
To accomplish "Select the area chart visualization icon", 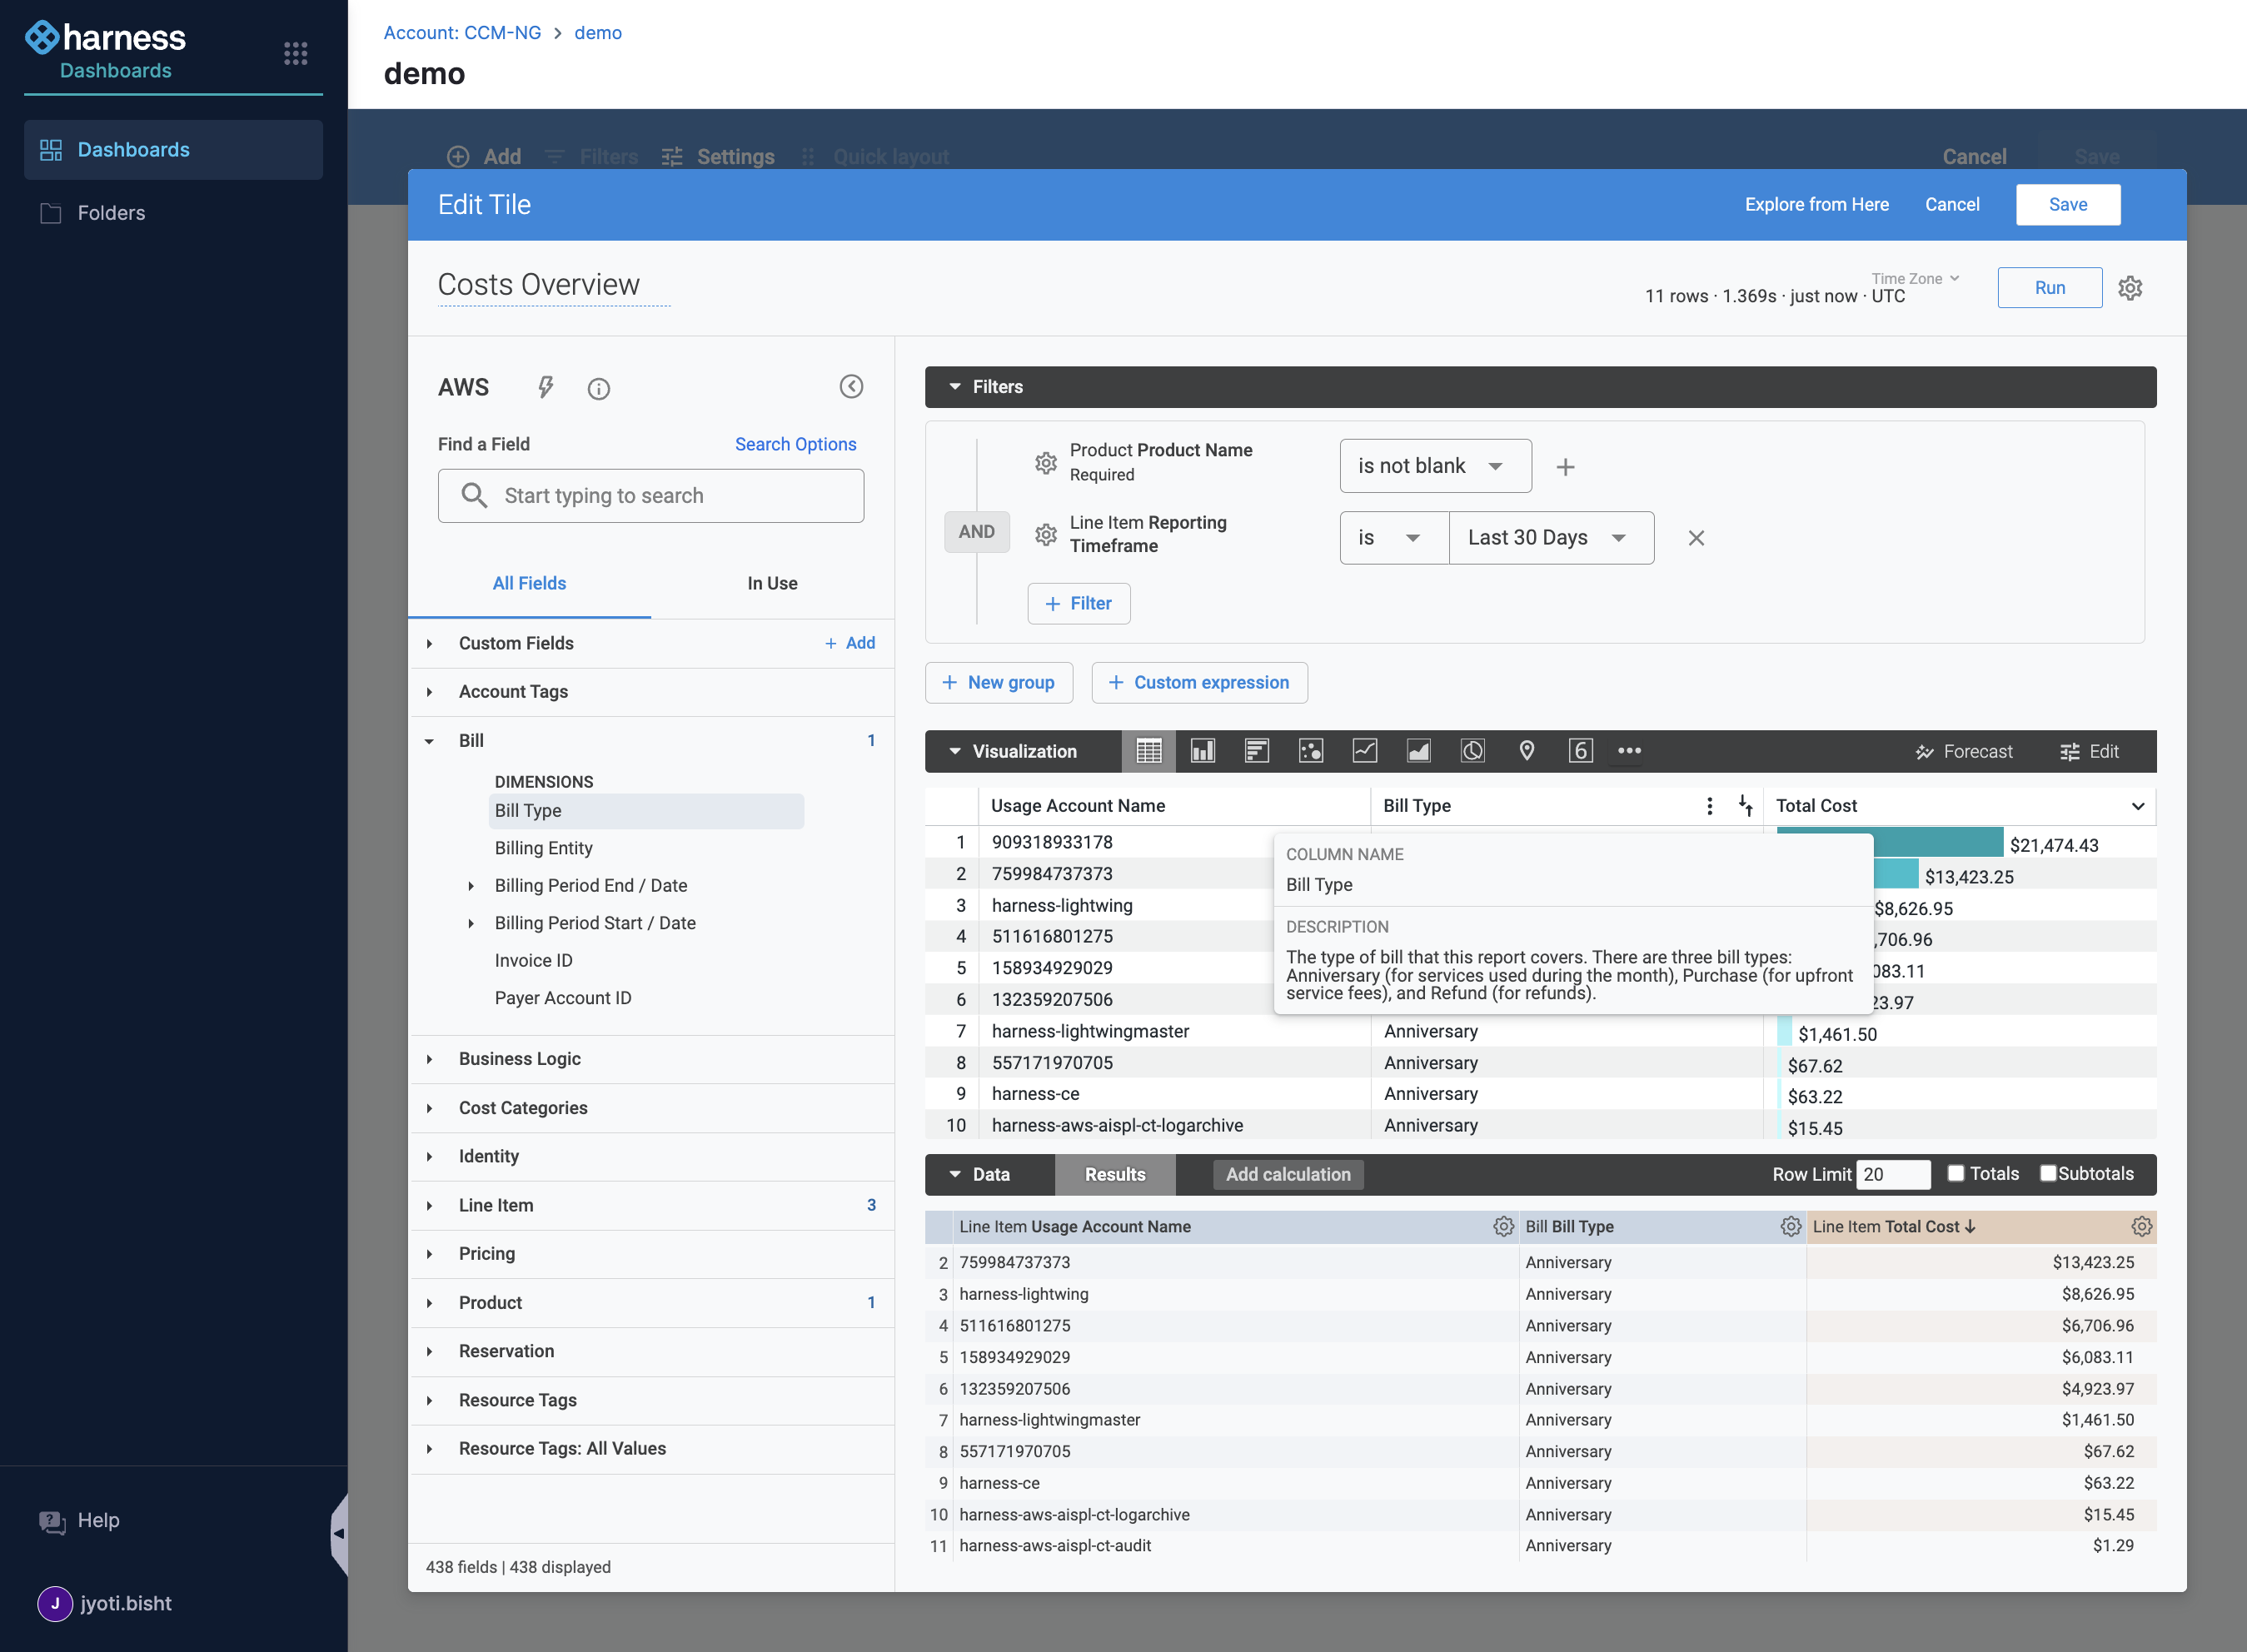I will (1419, 751).
